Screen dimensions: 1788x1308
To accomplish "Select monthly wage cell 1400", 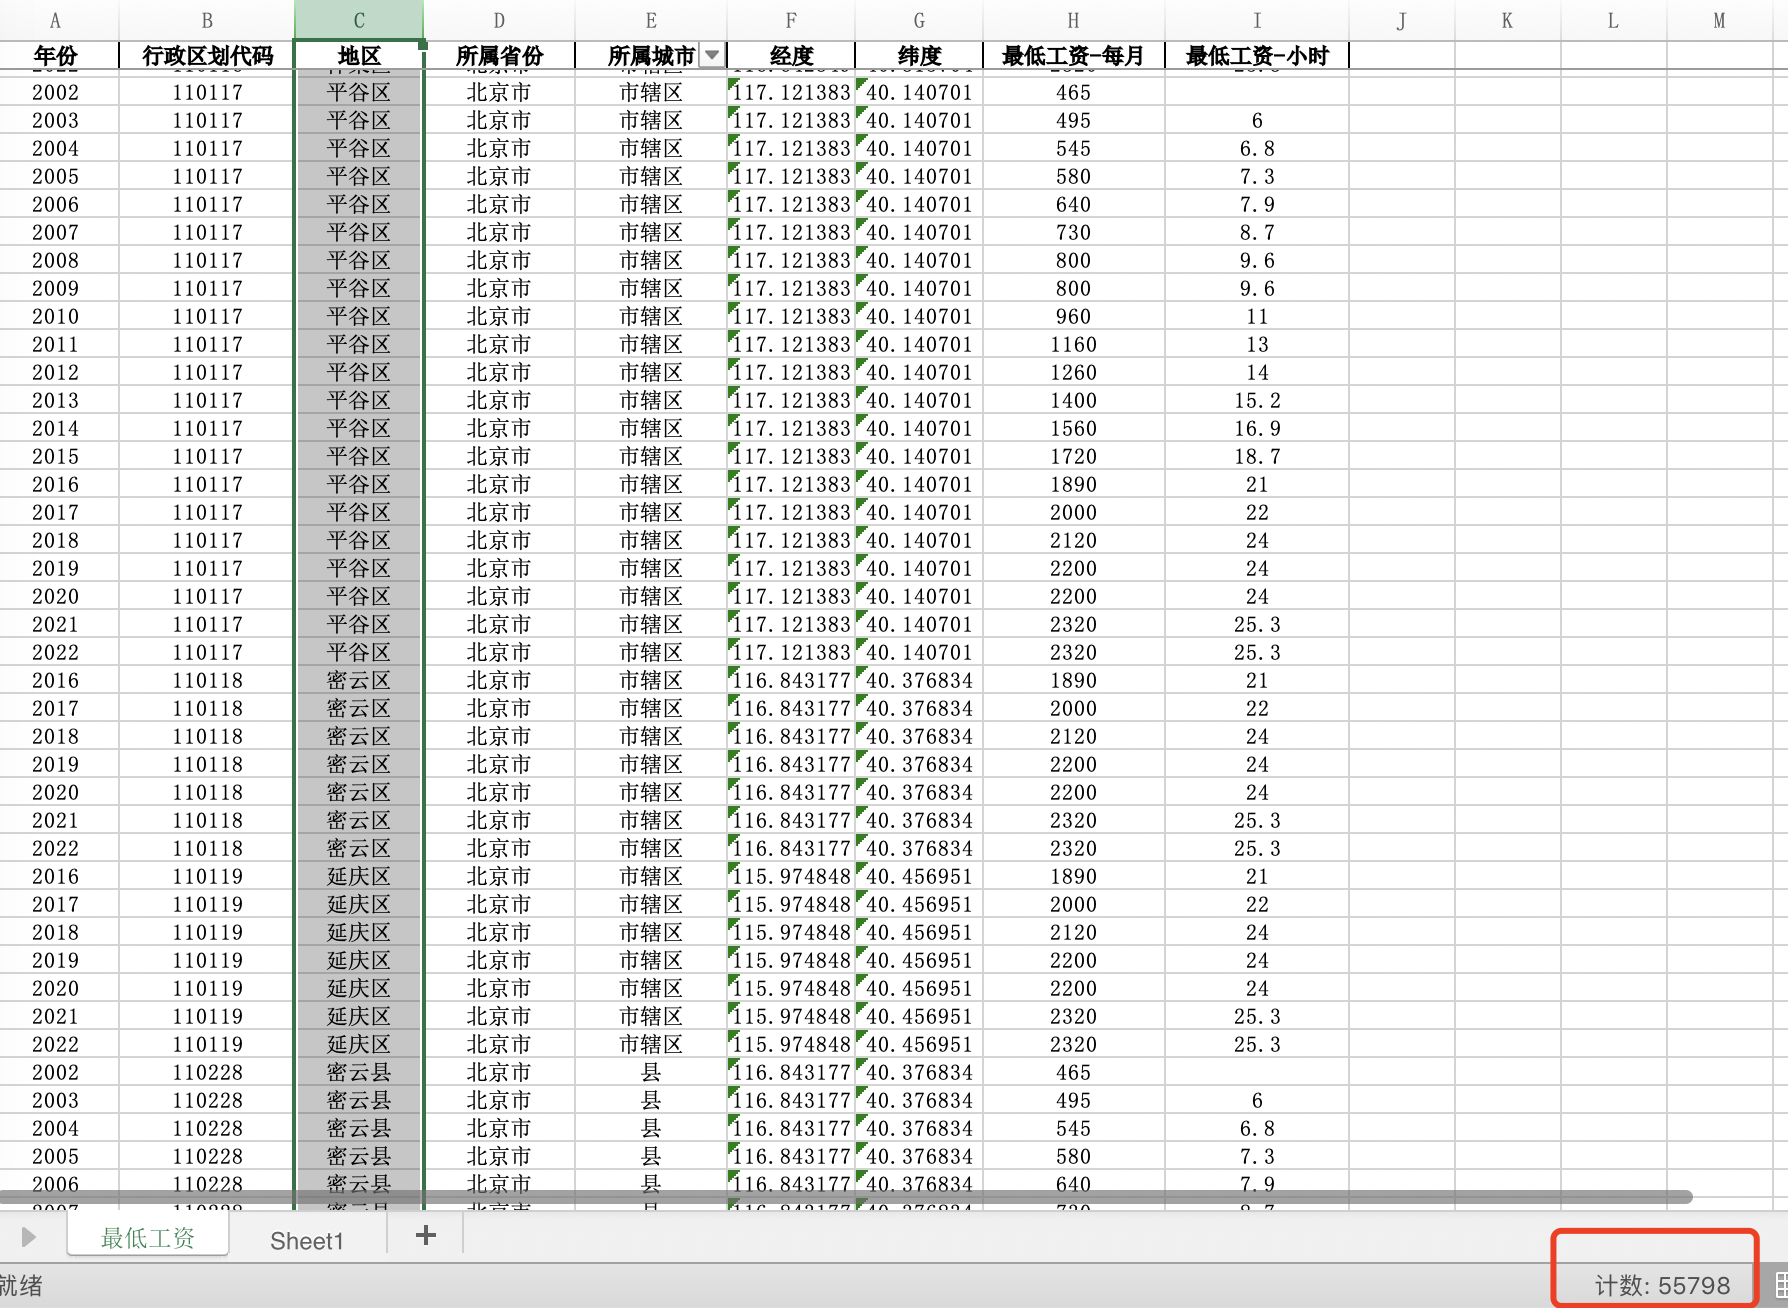I will tap(1073, 400).
